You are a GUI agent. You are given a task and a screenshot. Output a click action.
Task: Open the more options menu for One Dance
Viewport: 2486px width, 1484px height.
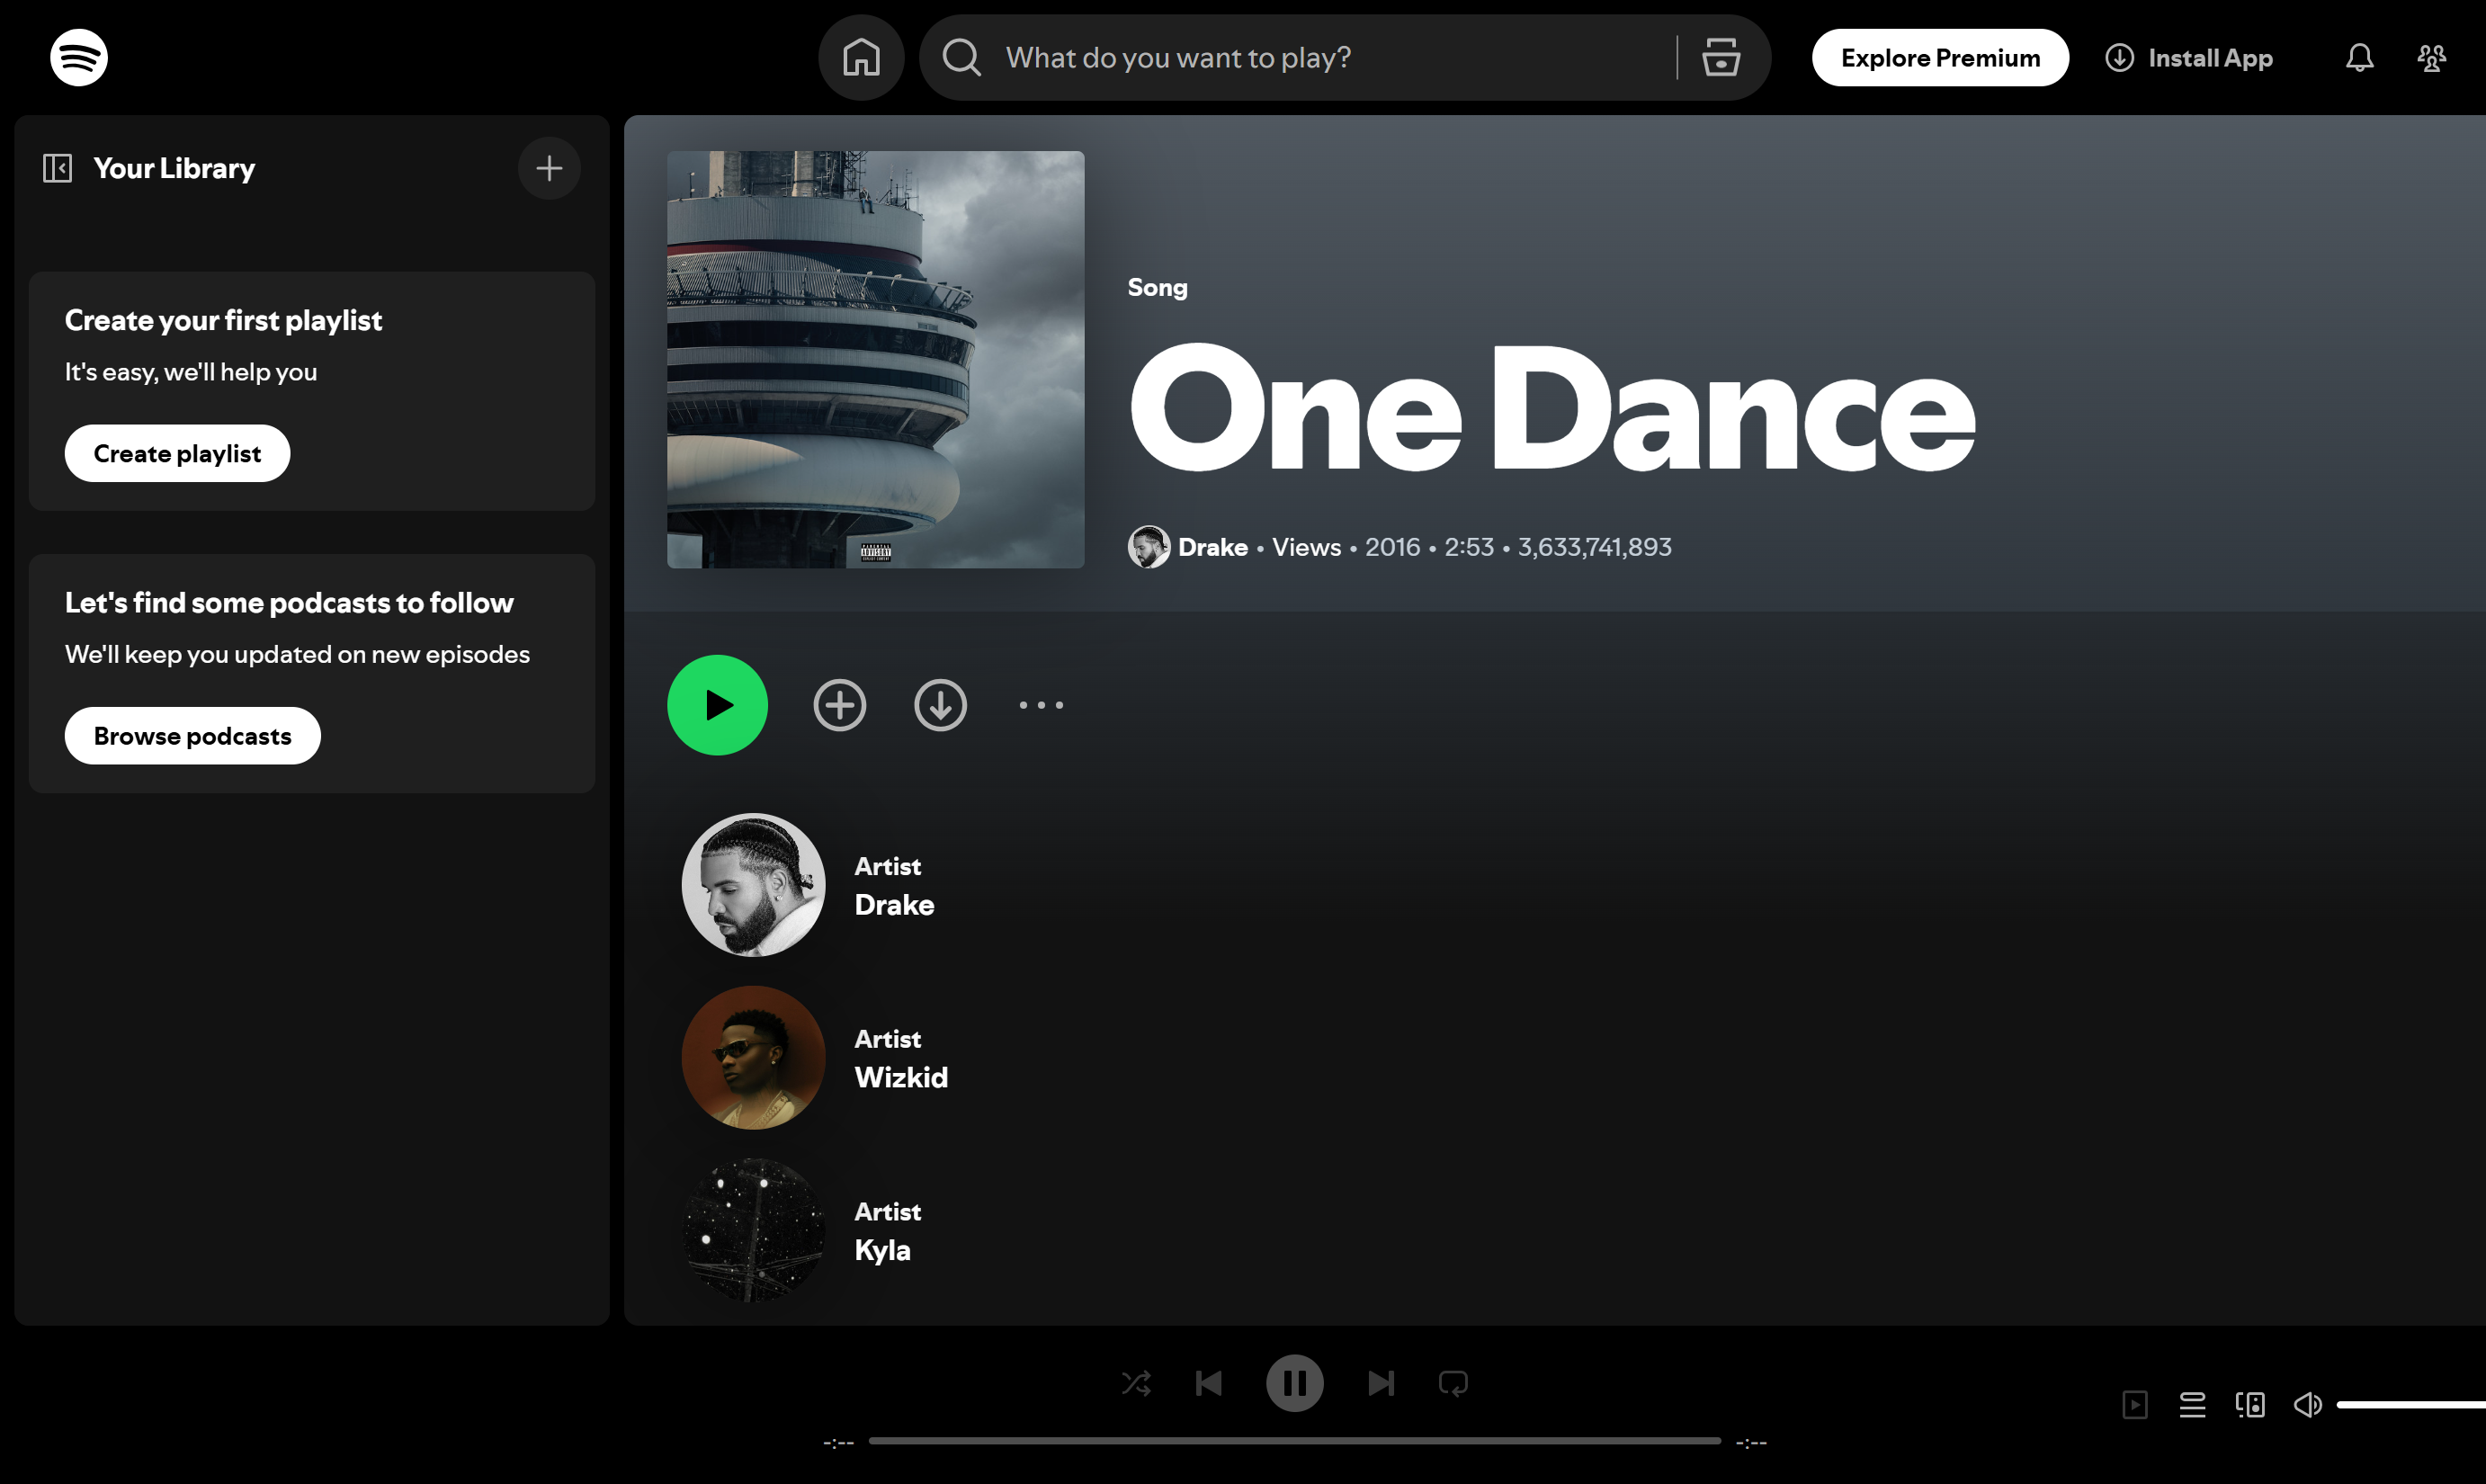click(x=1040, y=704)
